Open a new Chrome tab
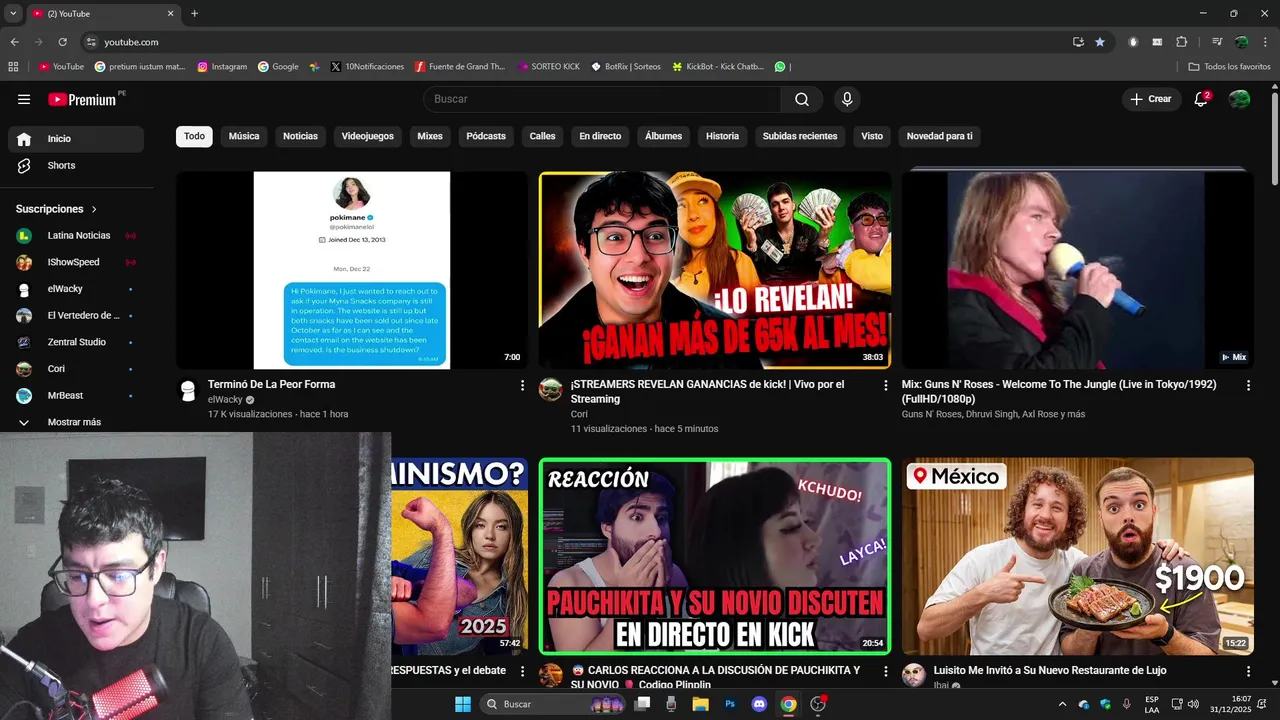The image size is (1280, 720). point(194,13)
